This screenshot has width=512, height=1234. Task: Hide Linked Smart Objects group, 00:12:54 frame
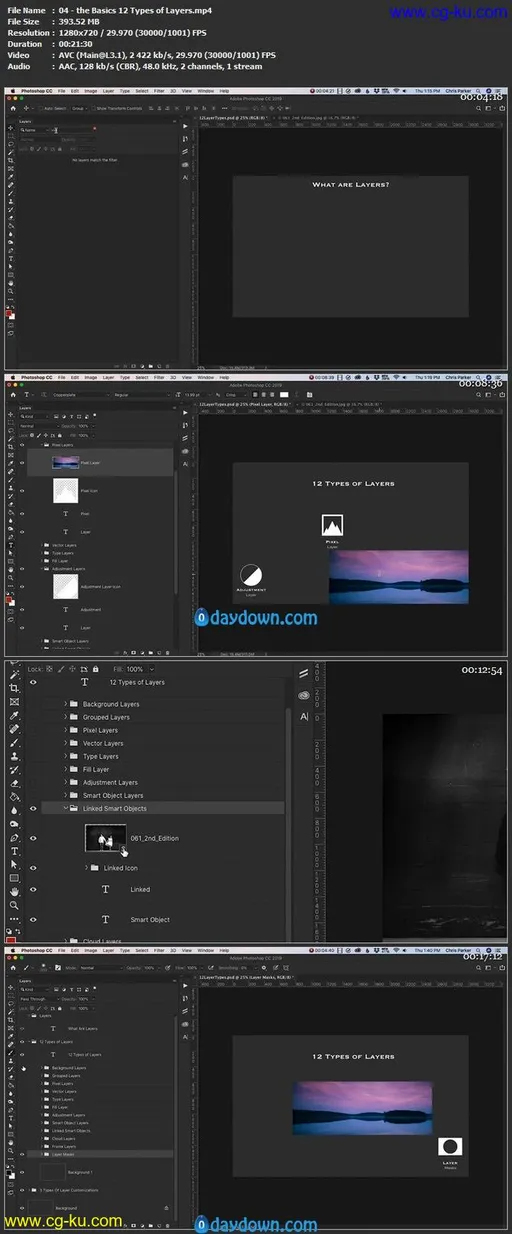[34, 809]
